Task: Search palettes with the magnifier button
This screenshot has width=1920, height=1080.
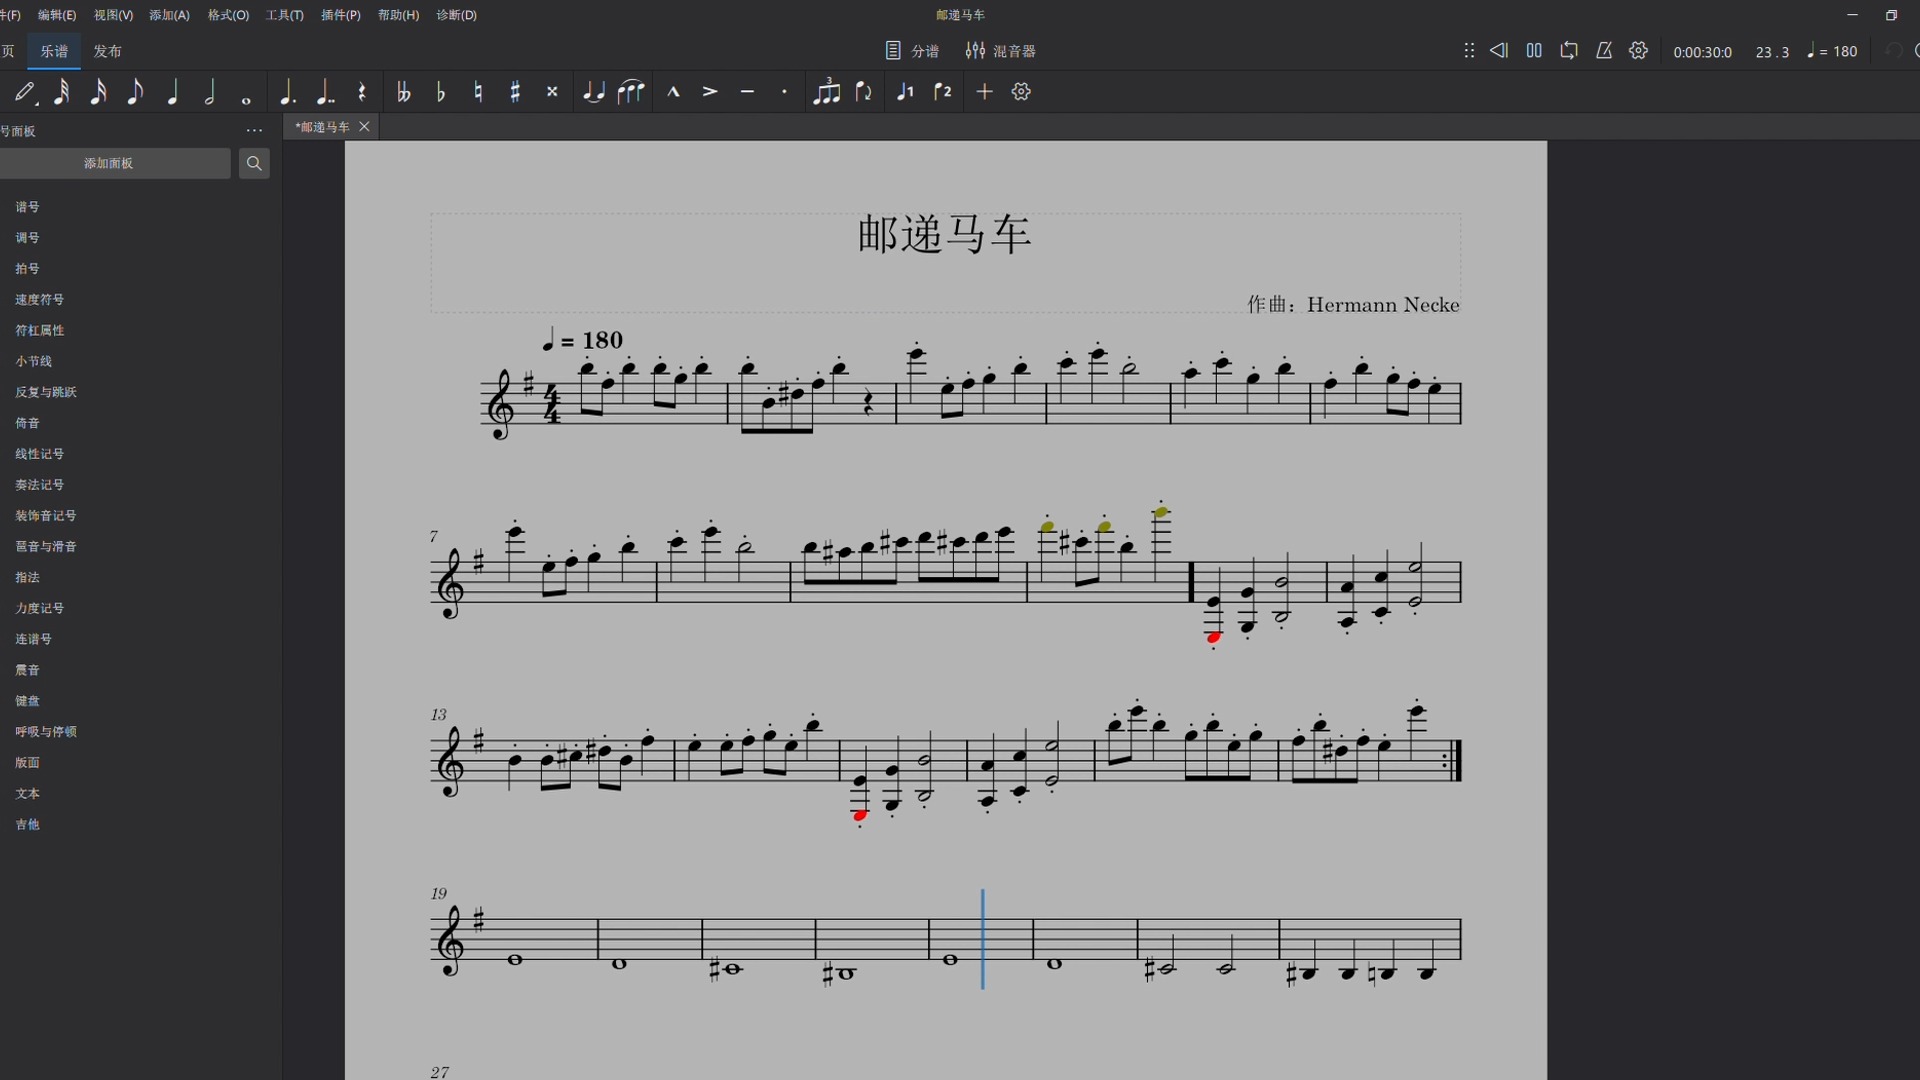Action: (x=254, y=163)
